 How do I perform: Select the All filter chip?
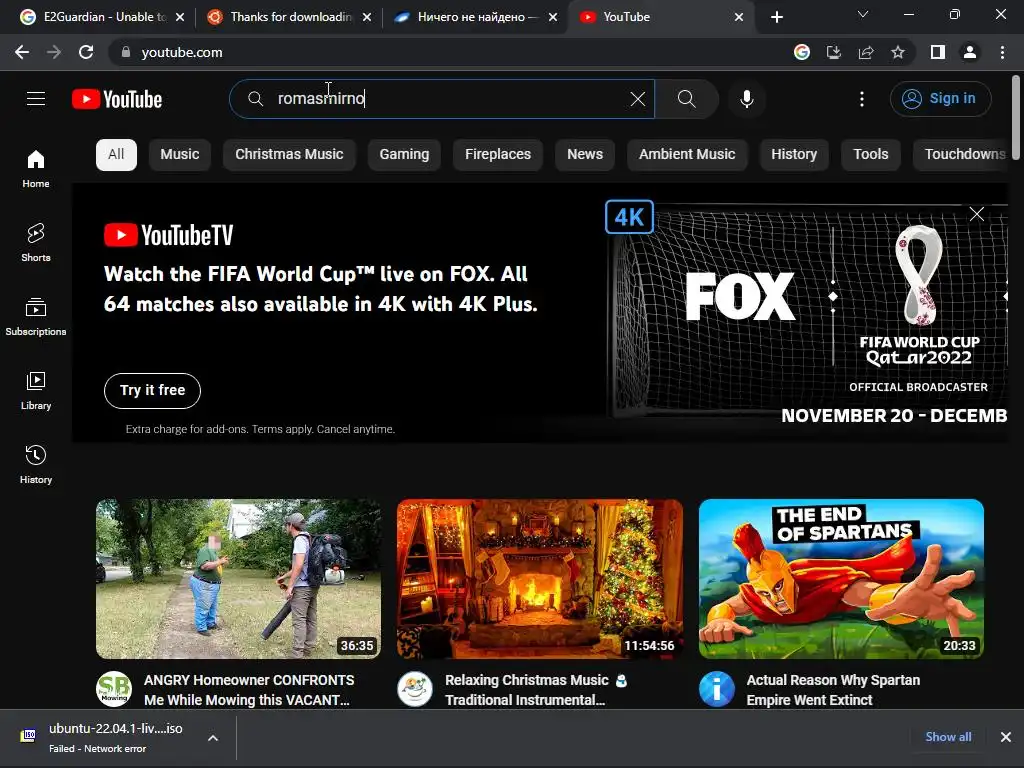pyautogui.click(x=116, y=155)
